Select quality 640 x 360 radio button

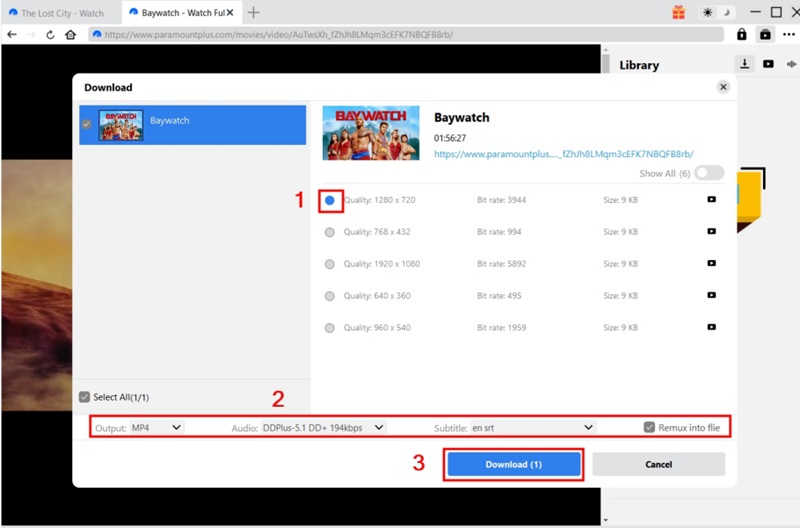point(330,296)
